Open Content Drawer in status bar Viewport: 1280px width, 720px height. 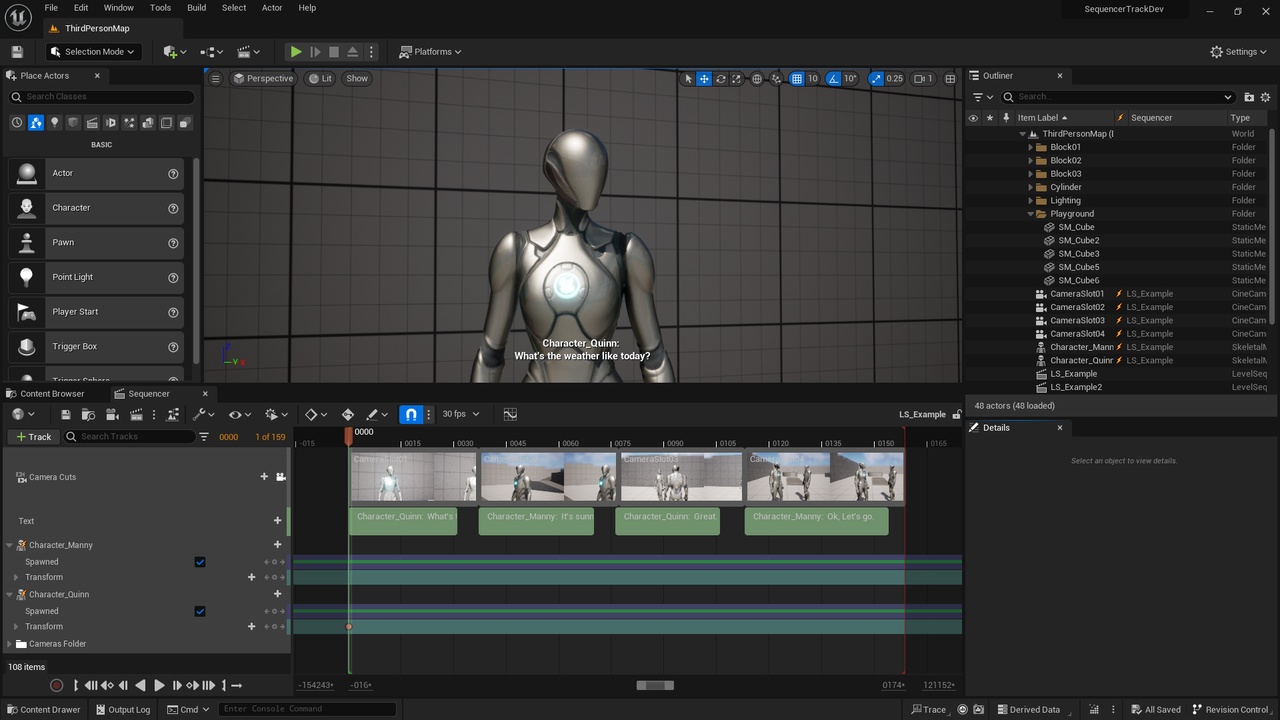click(x=44, y=710)
